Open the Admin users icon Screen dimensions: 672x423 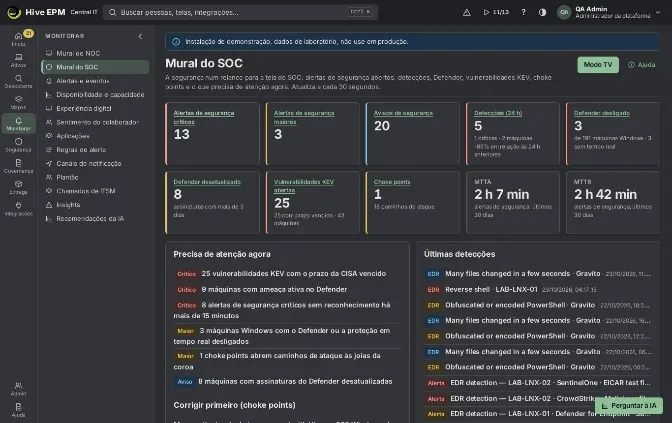click(x=18, y=389)
